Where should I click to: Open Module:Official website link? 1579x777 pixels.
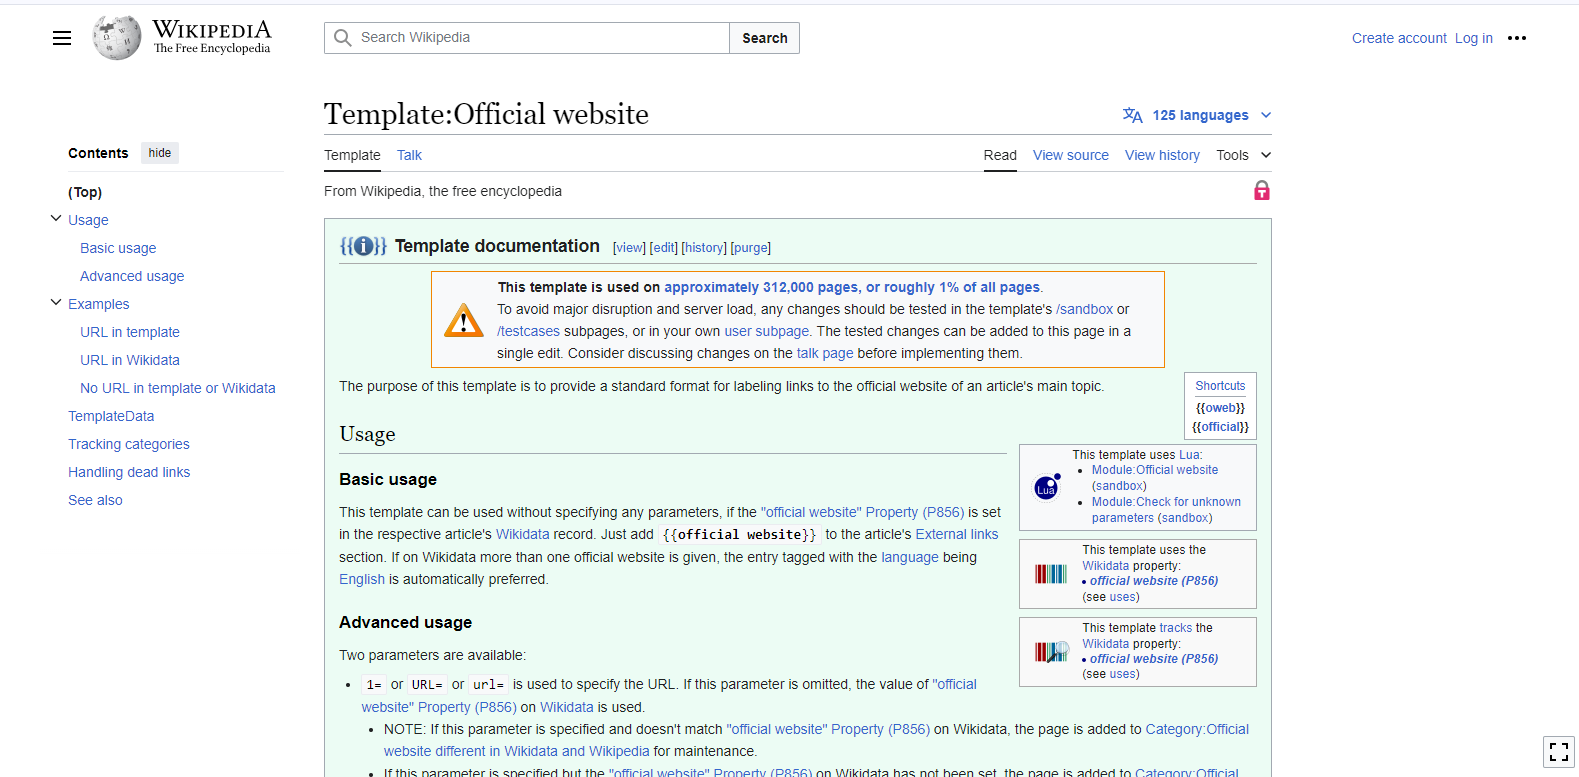point(1155,470)
